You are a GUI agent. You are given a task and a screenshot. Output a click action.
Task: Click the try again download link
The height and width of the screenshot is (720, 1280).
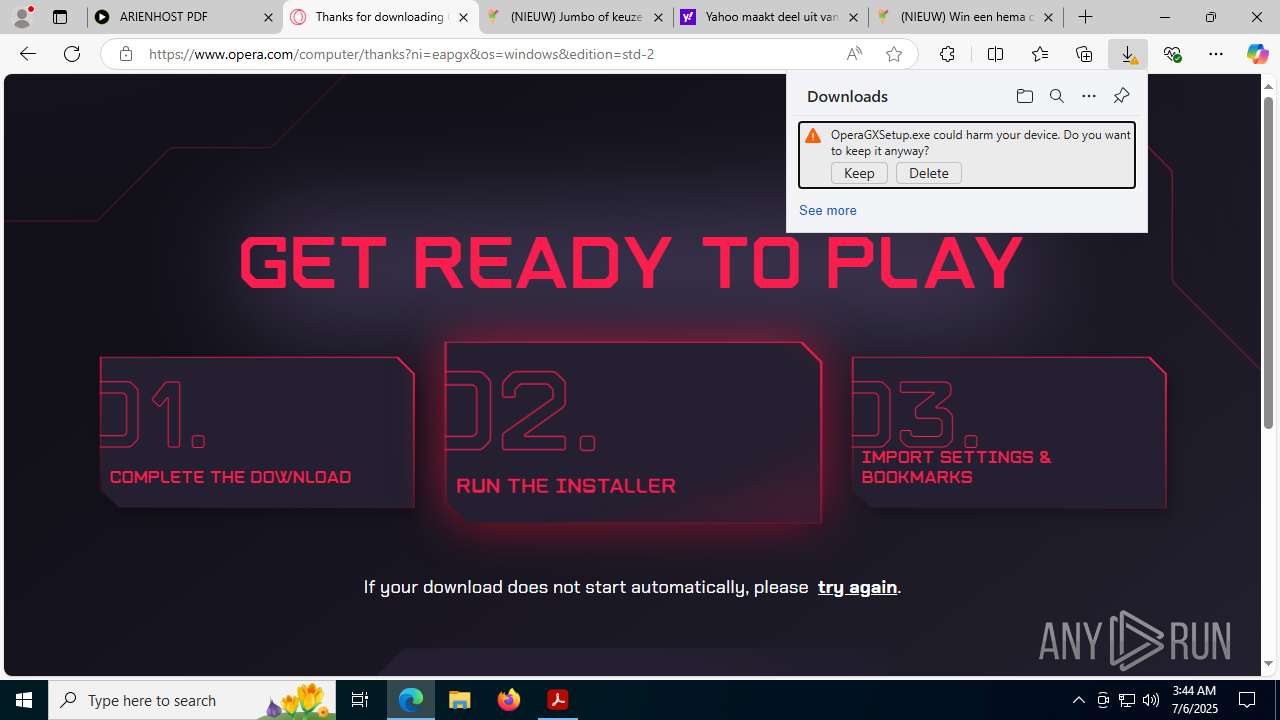click(x=857, y=587)
